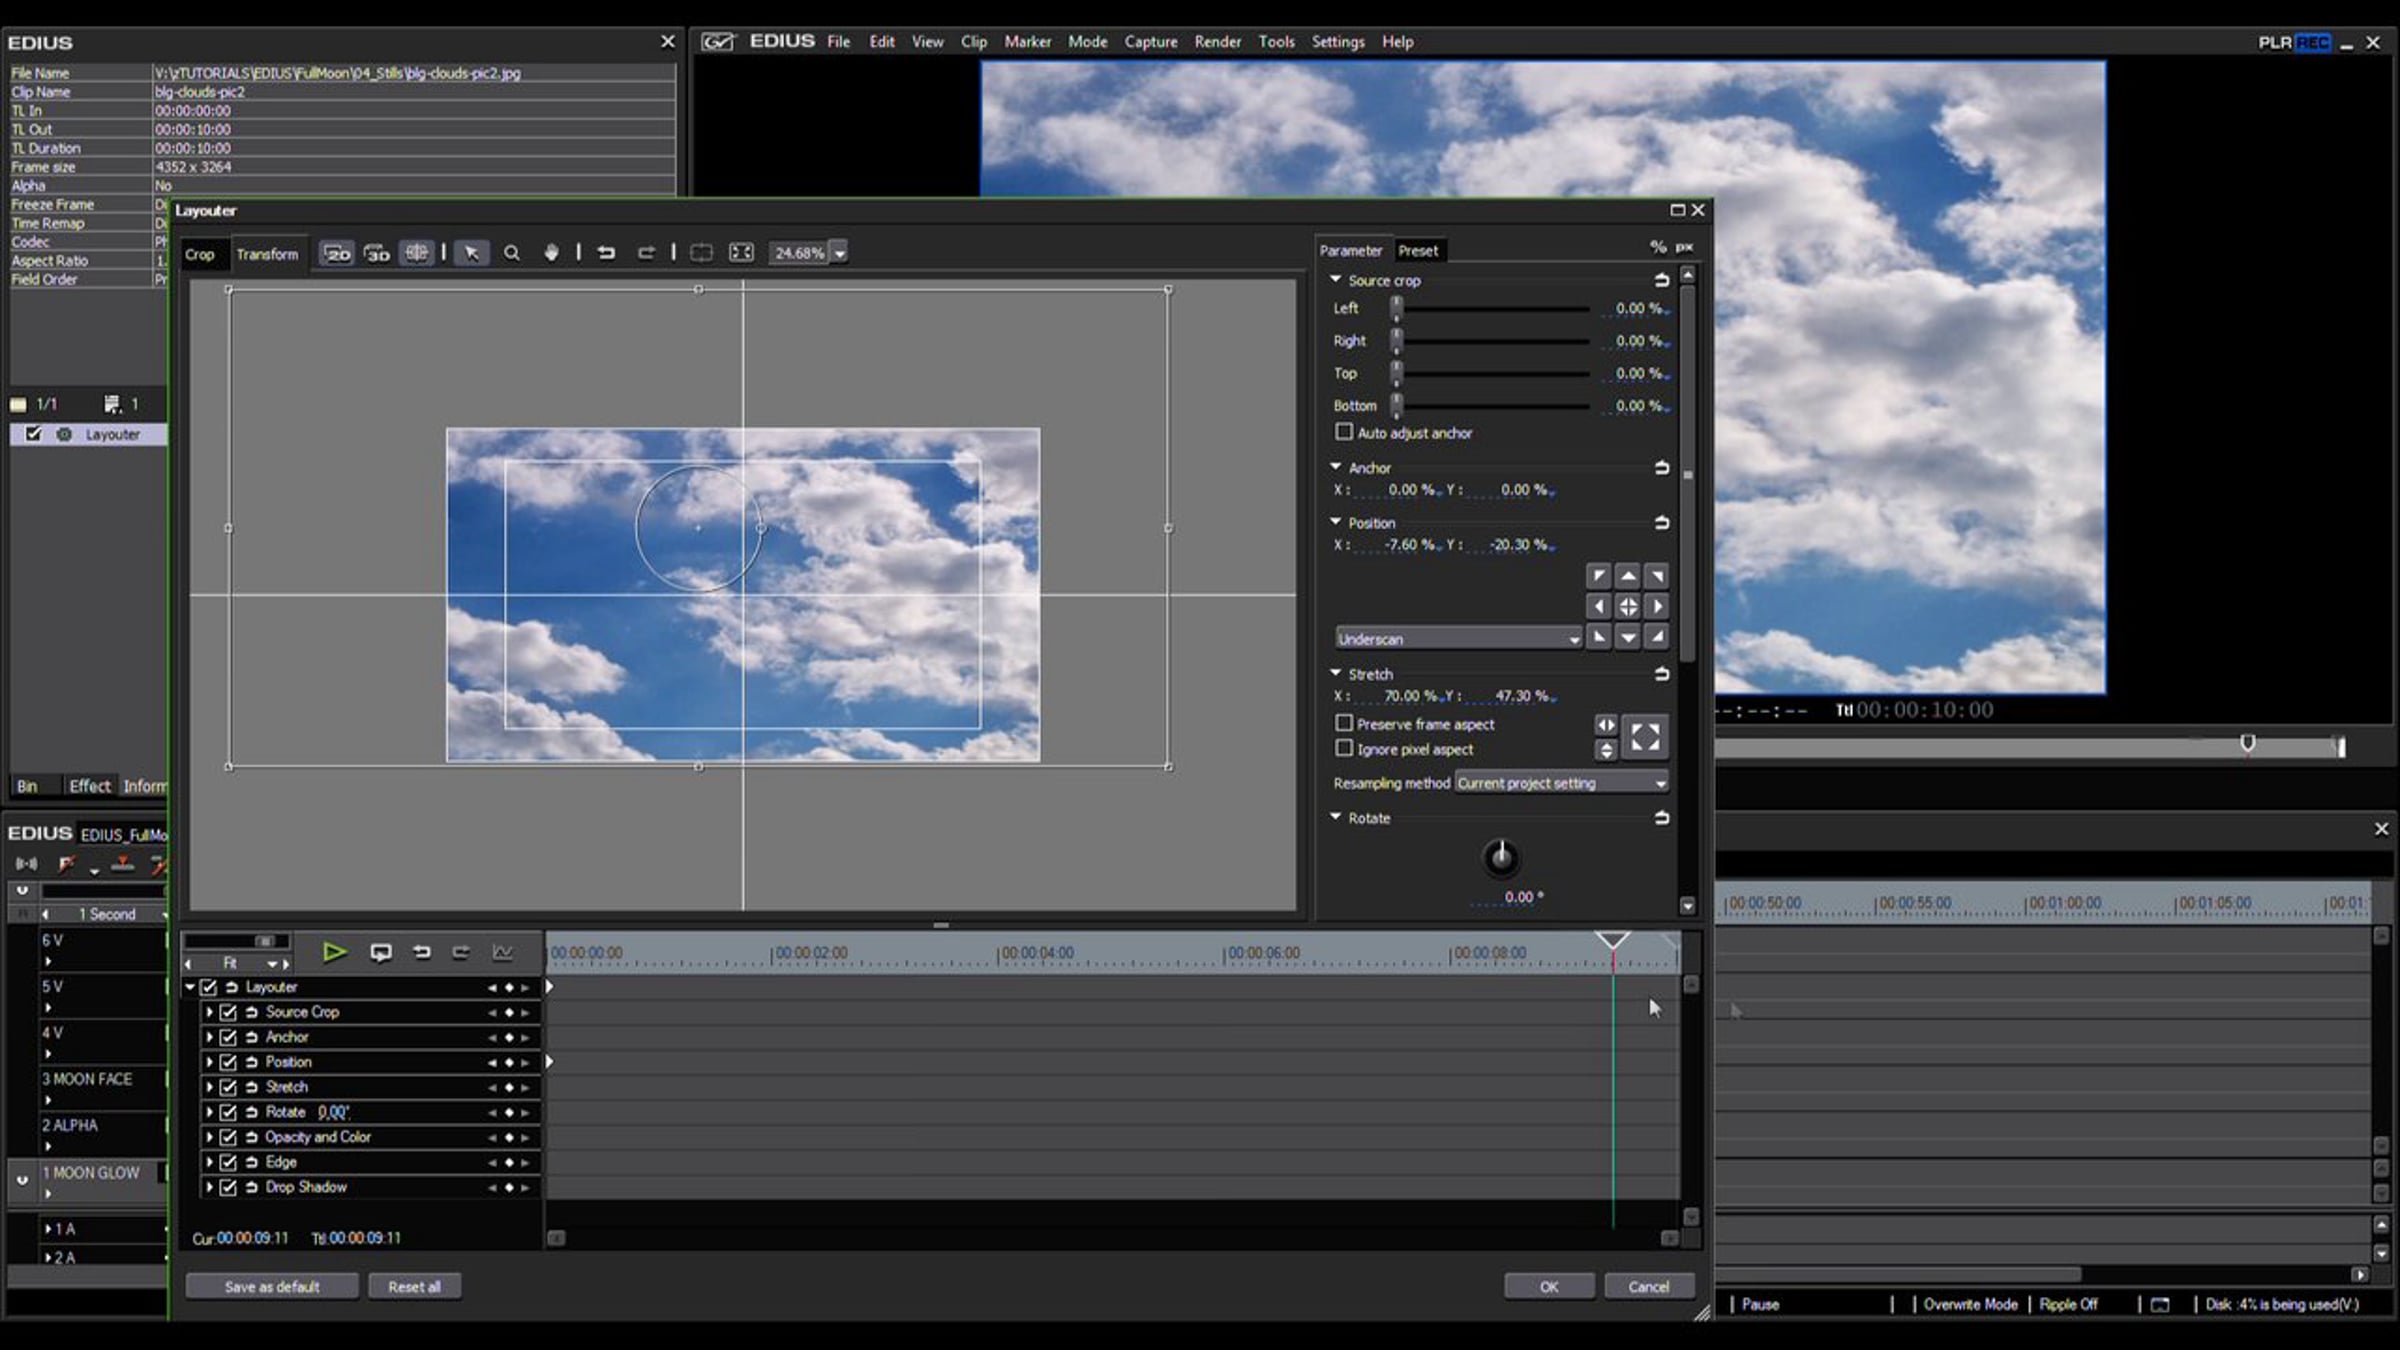Uncheck the Opacity and Color track
This screenshot has width=2400, height=1350.
coord(228,1137)
